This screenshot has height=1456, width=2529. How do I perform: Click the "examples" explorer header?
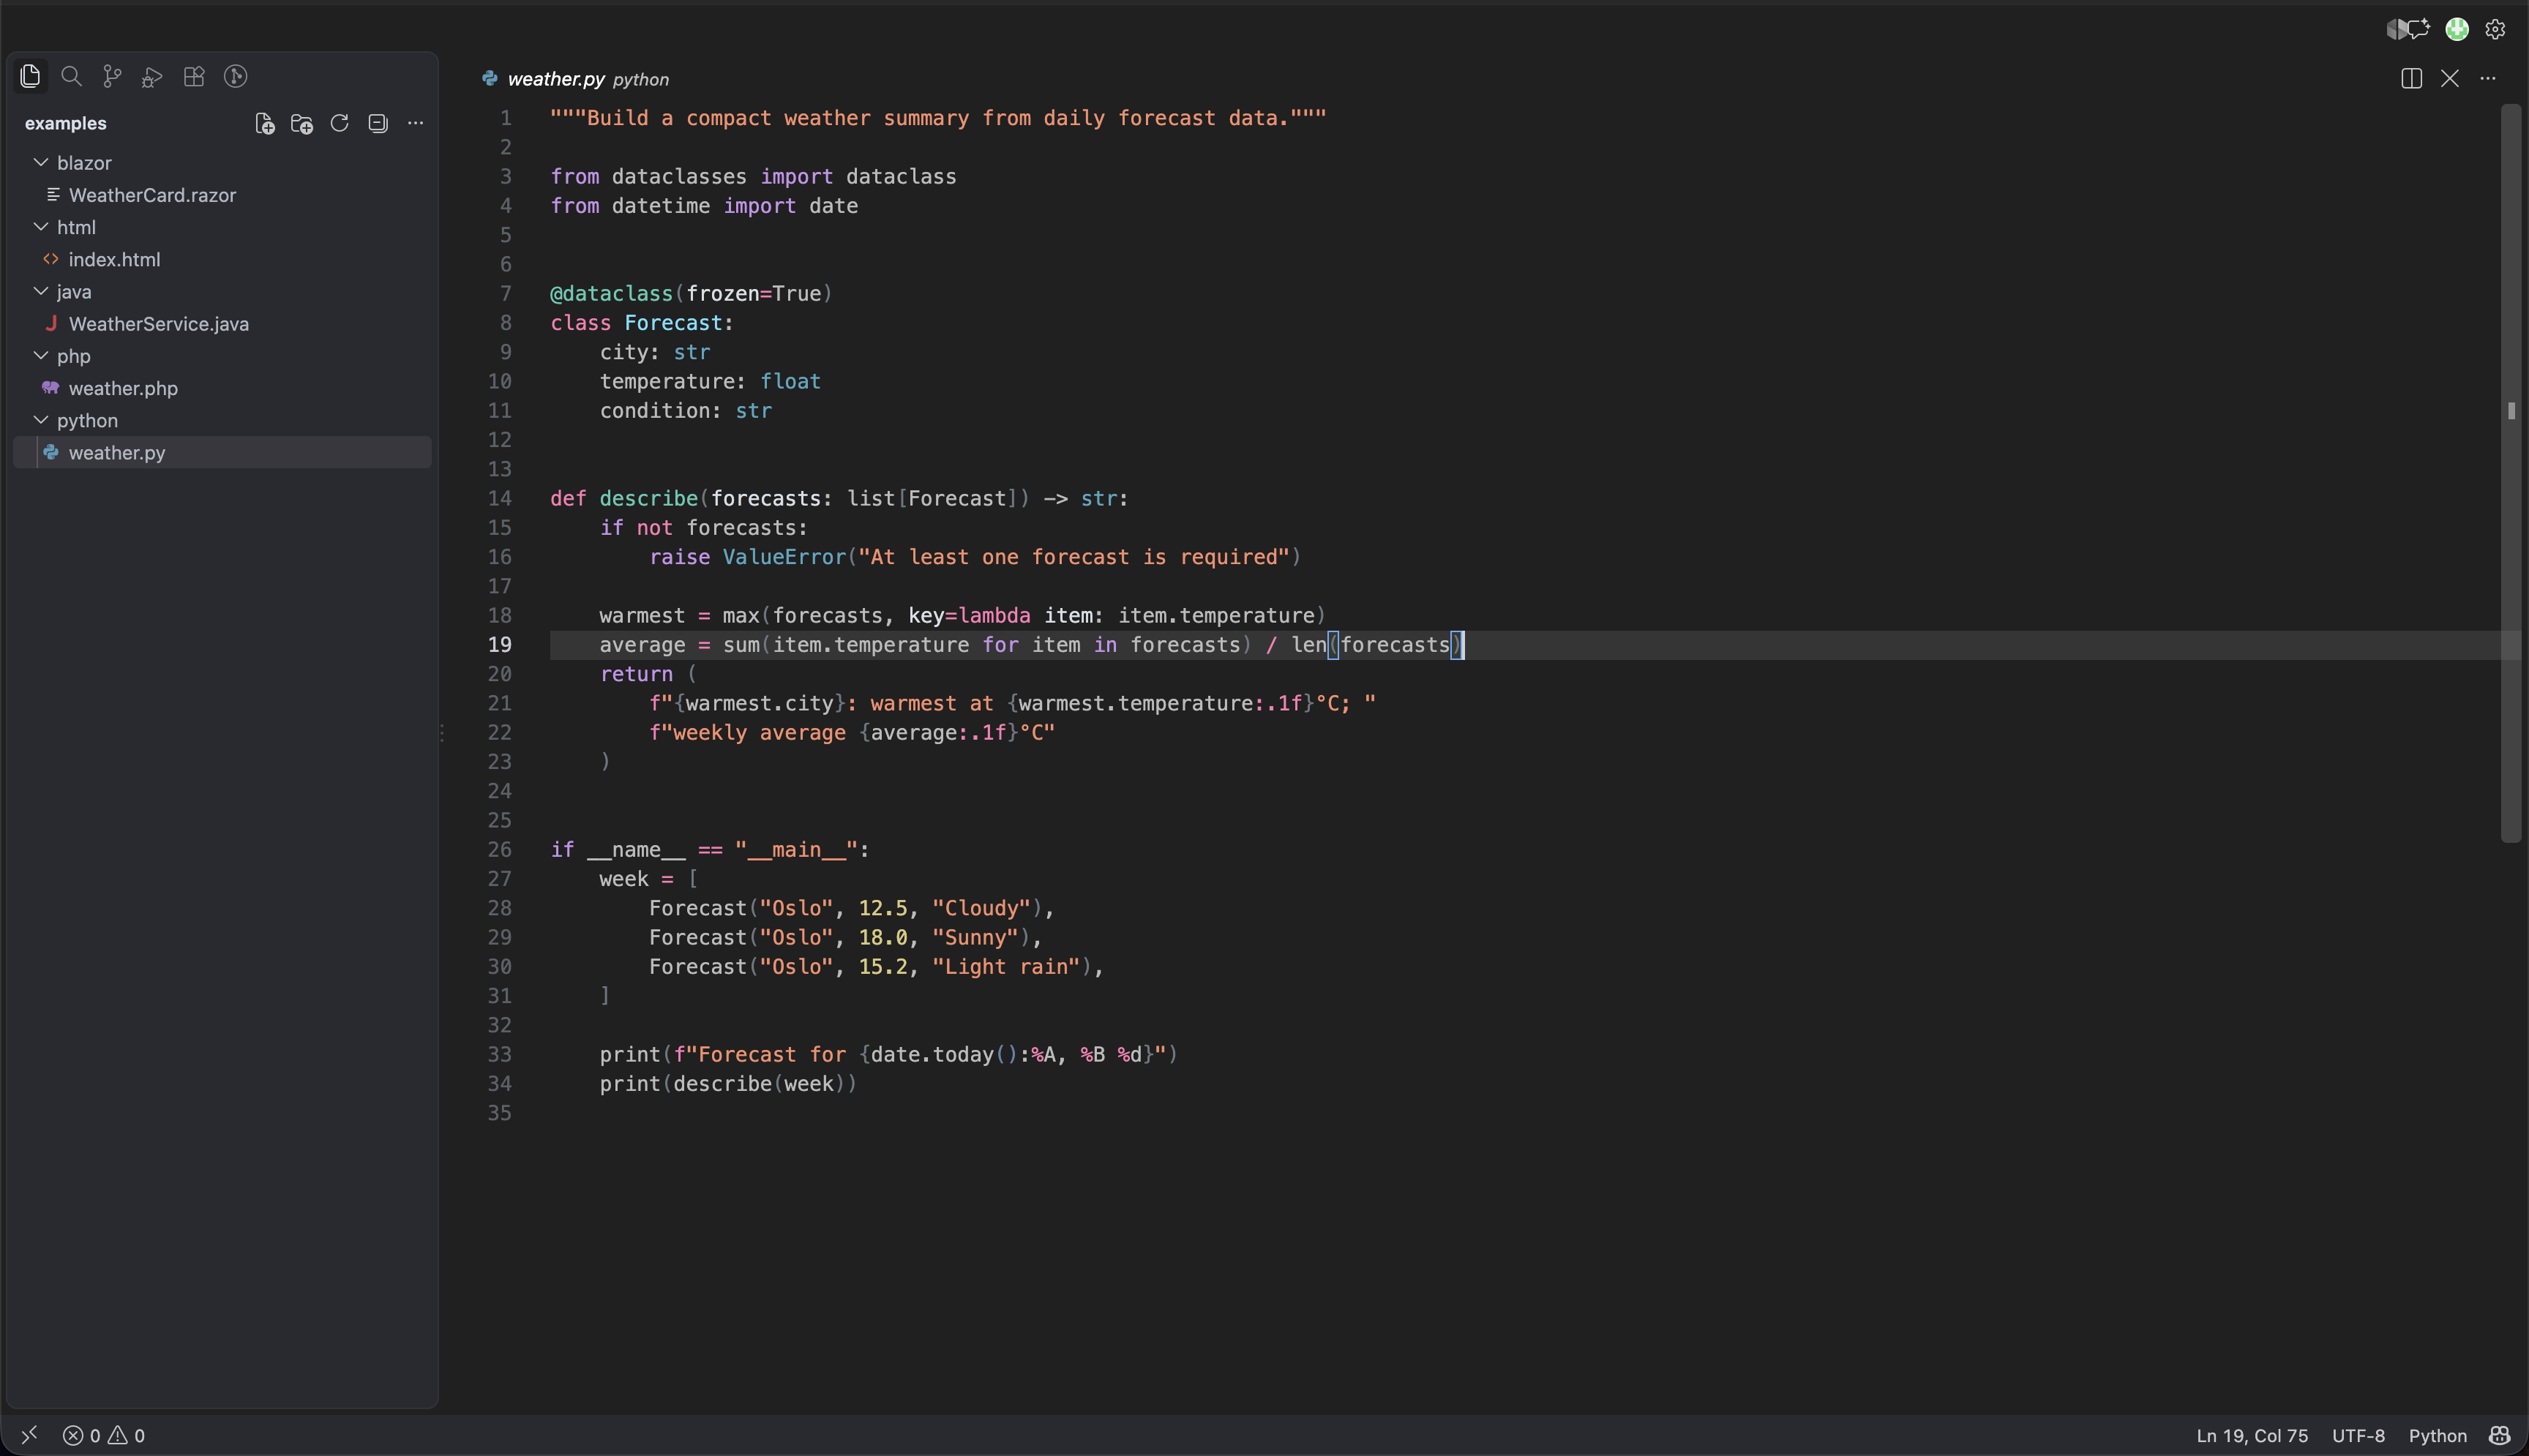[x=65, y=123]
